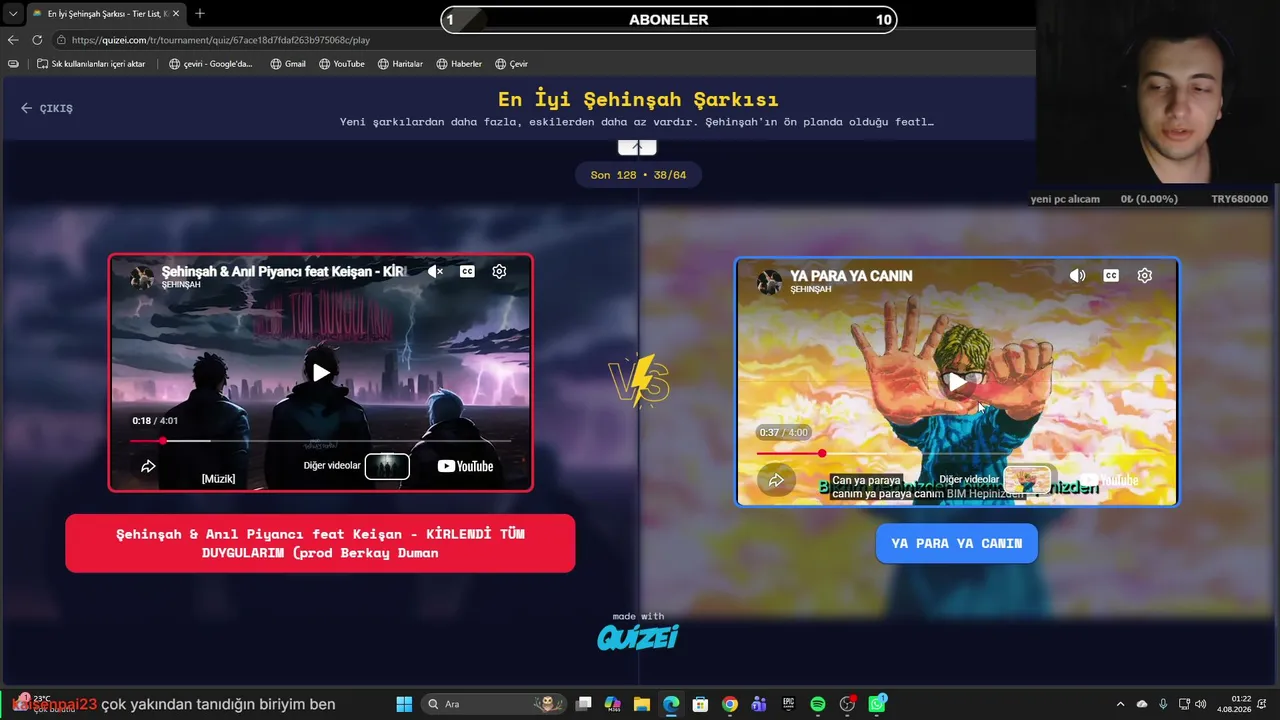Click the up-arrow collapse button below the title
Viewport: 1280px width, 720px height.
[x=637, y=147]
